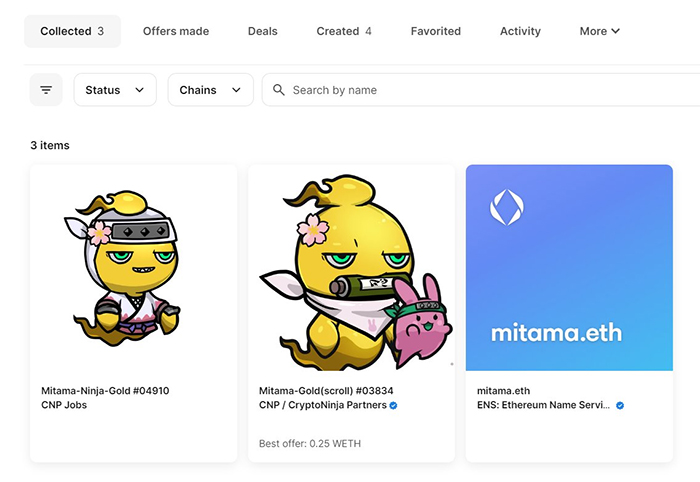Viewport: 700px width, 482px height.
Task: Open the CNP Jobs collection link
Action: 64,405
